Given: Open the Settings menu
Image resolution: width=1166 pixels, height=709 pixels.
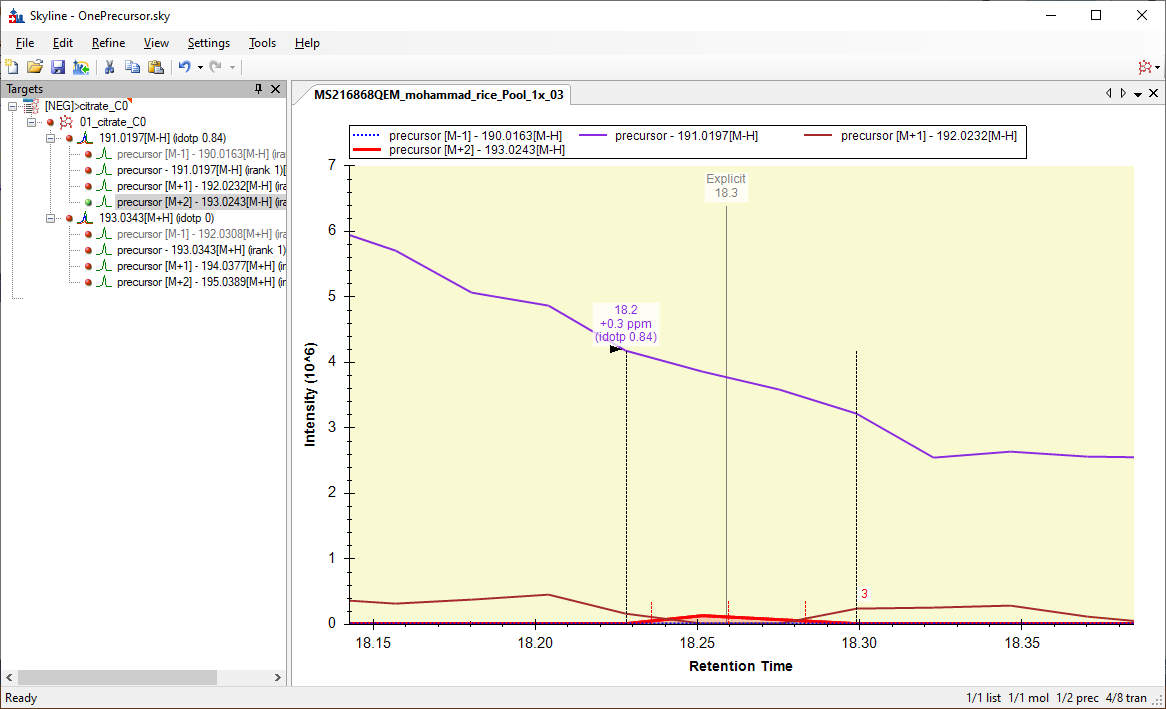Looking at the screenshot, I should [x=208, y=43].
